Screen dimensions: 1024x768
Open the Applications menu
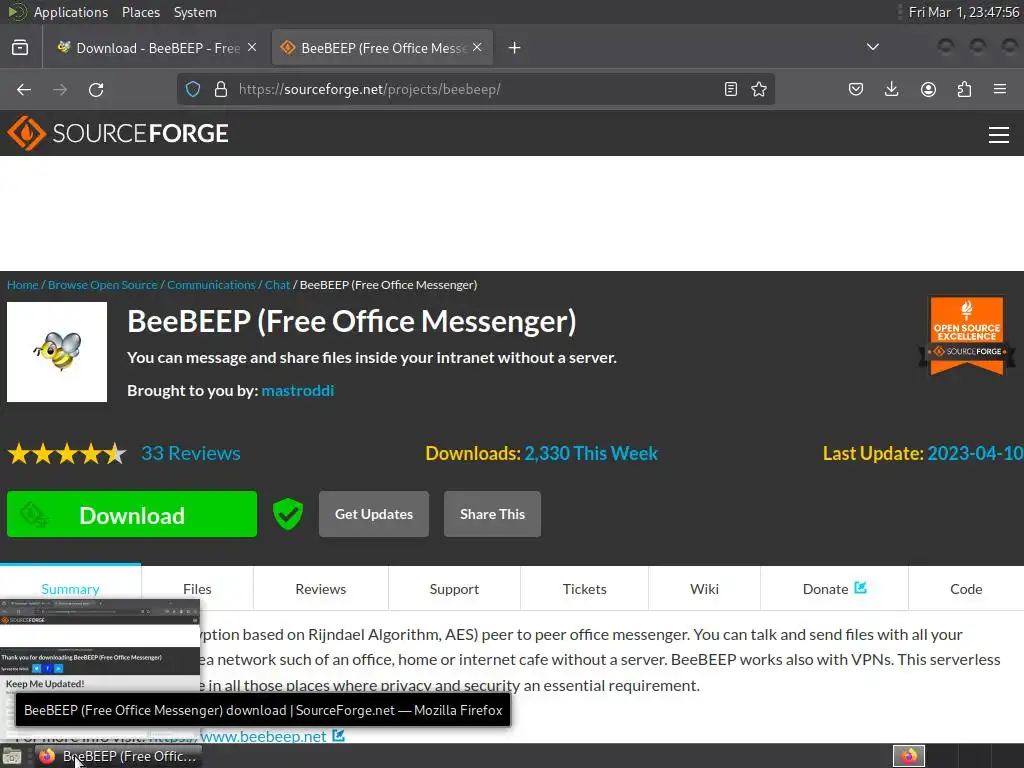[x=71, y=12]
